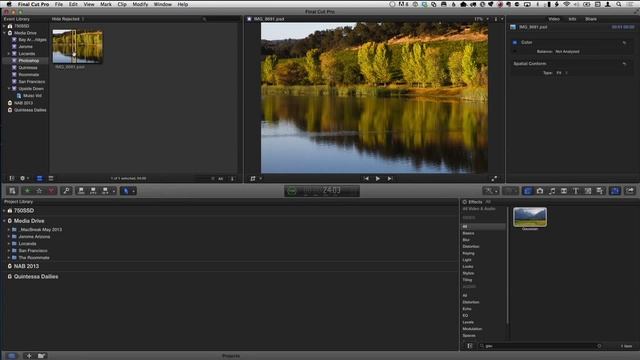
Task: Collapse the Upside Down event
Action: point(9,88)
